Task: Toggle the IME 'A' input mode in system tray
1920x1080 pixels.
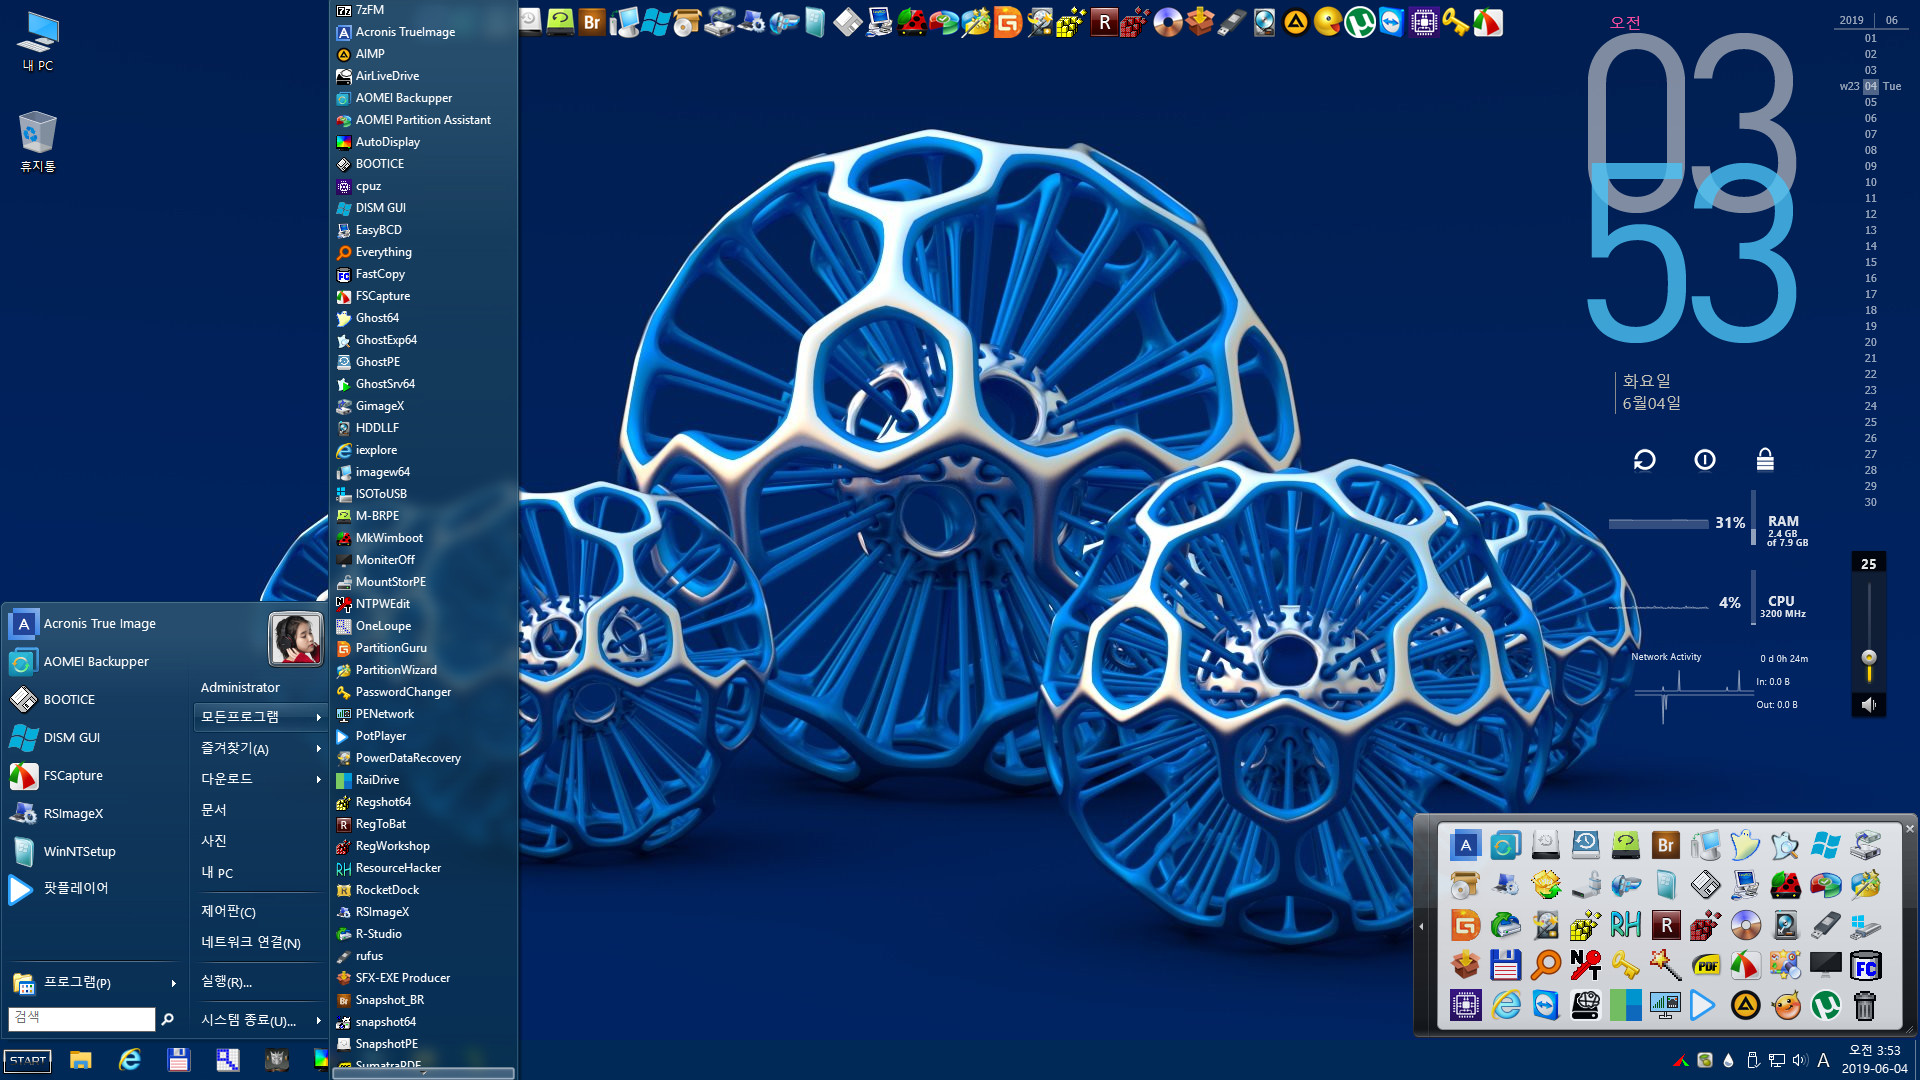Action: click(1824, 1061)
